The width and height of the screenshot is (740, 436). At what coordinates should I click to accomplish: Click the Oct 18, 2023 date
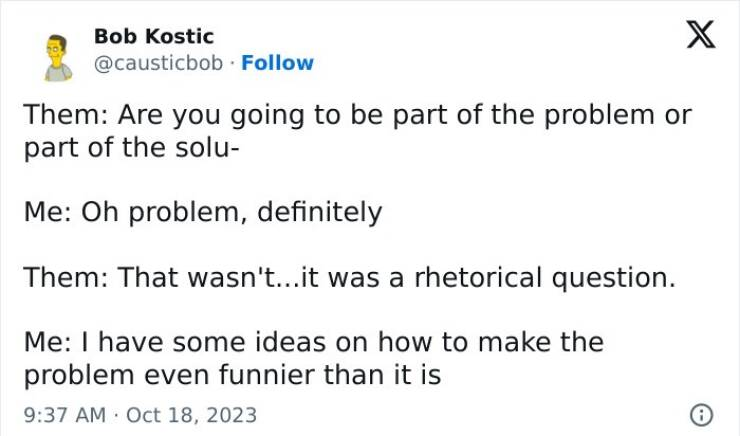191,415
